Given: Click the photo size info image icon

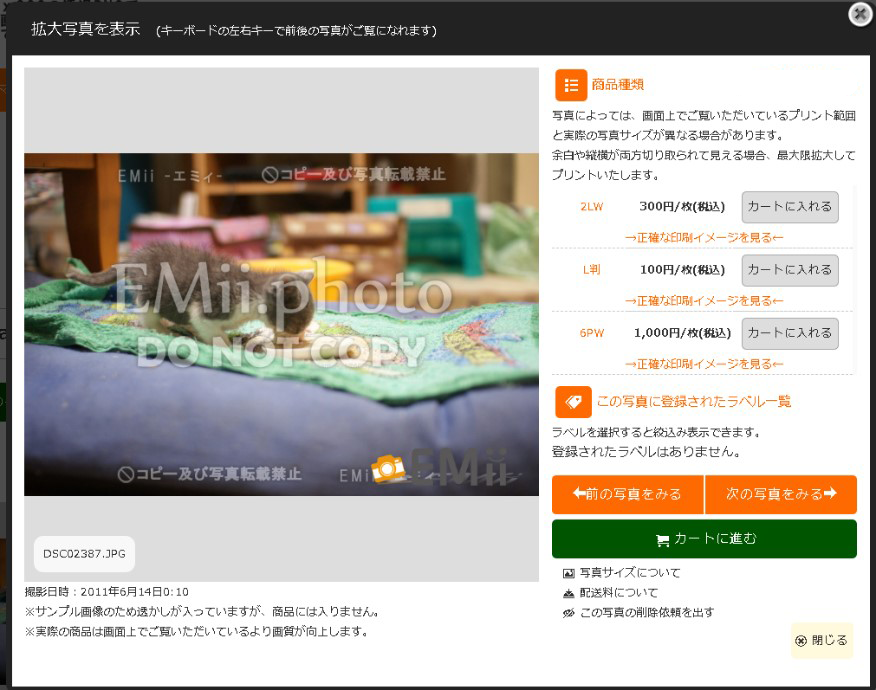Looking at the screenshot, I should tap(569, 573).
